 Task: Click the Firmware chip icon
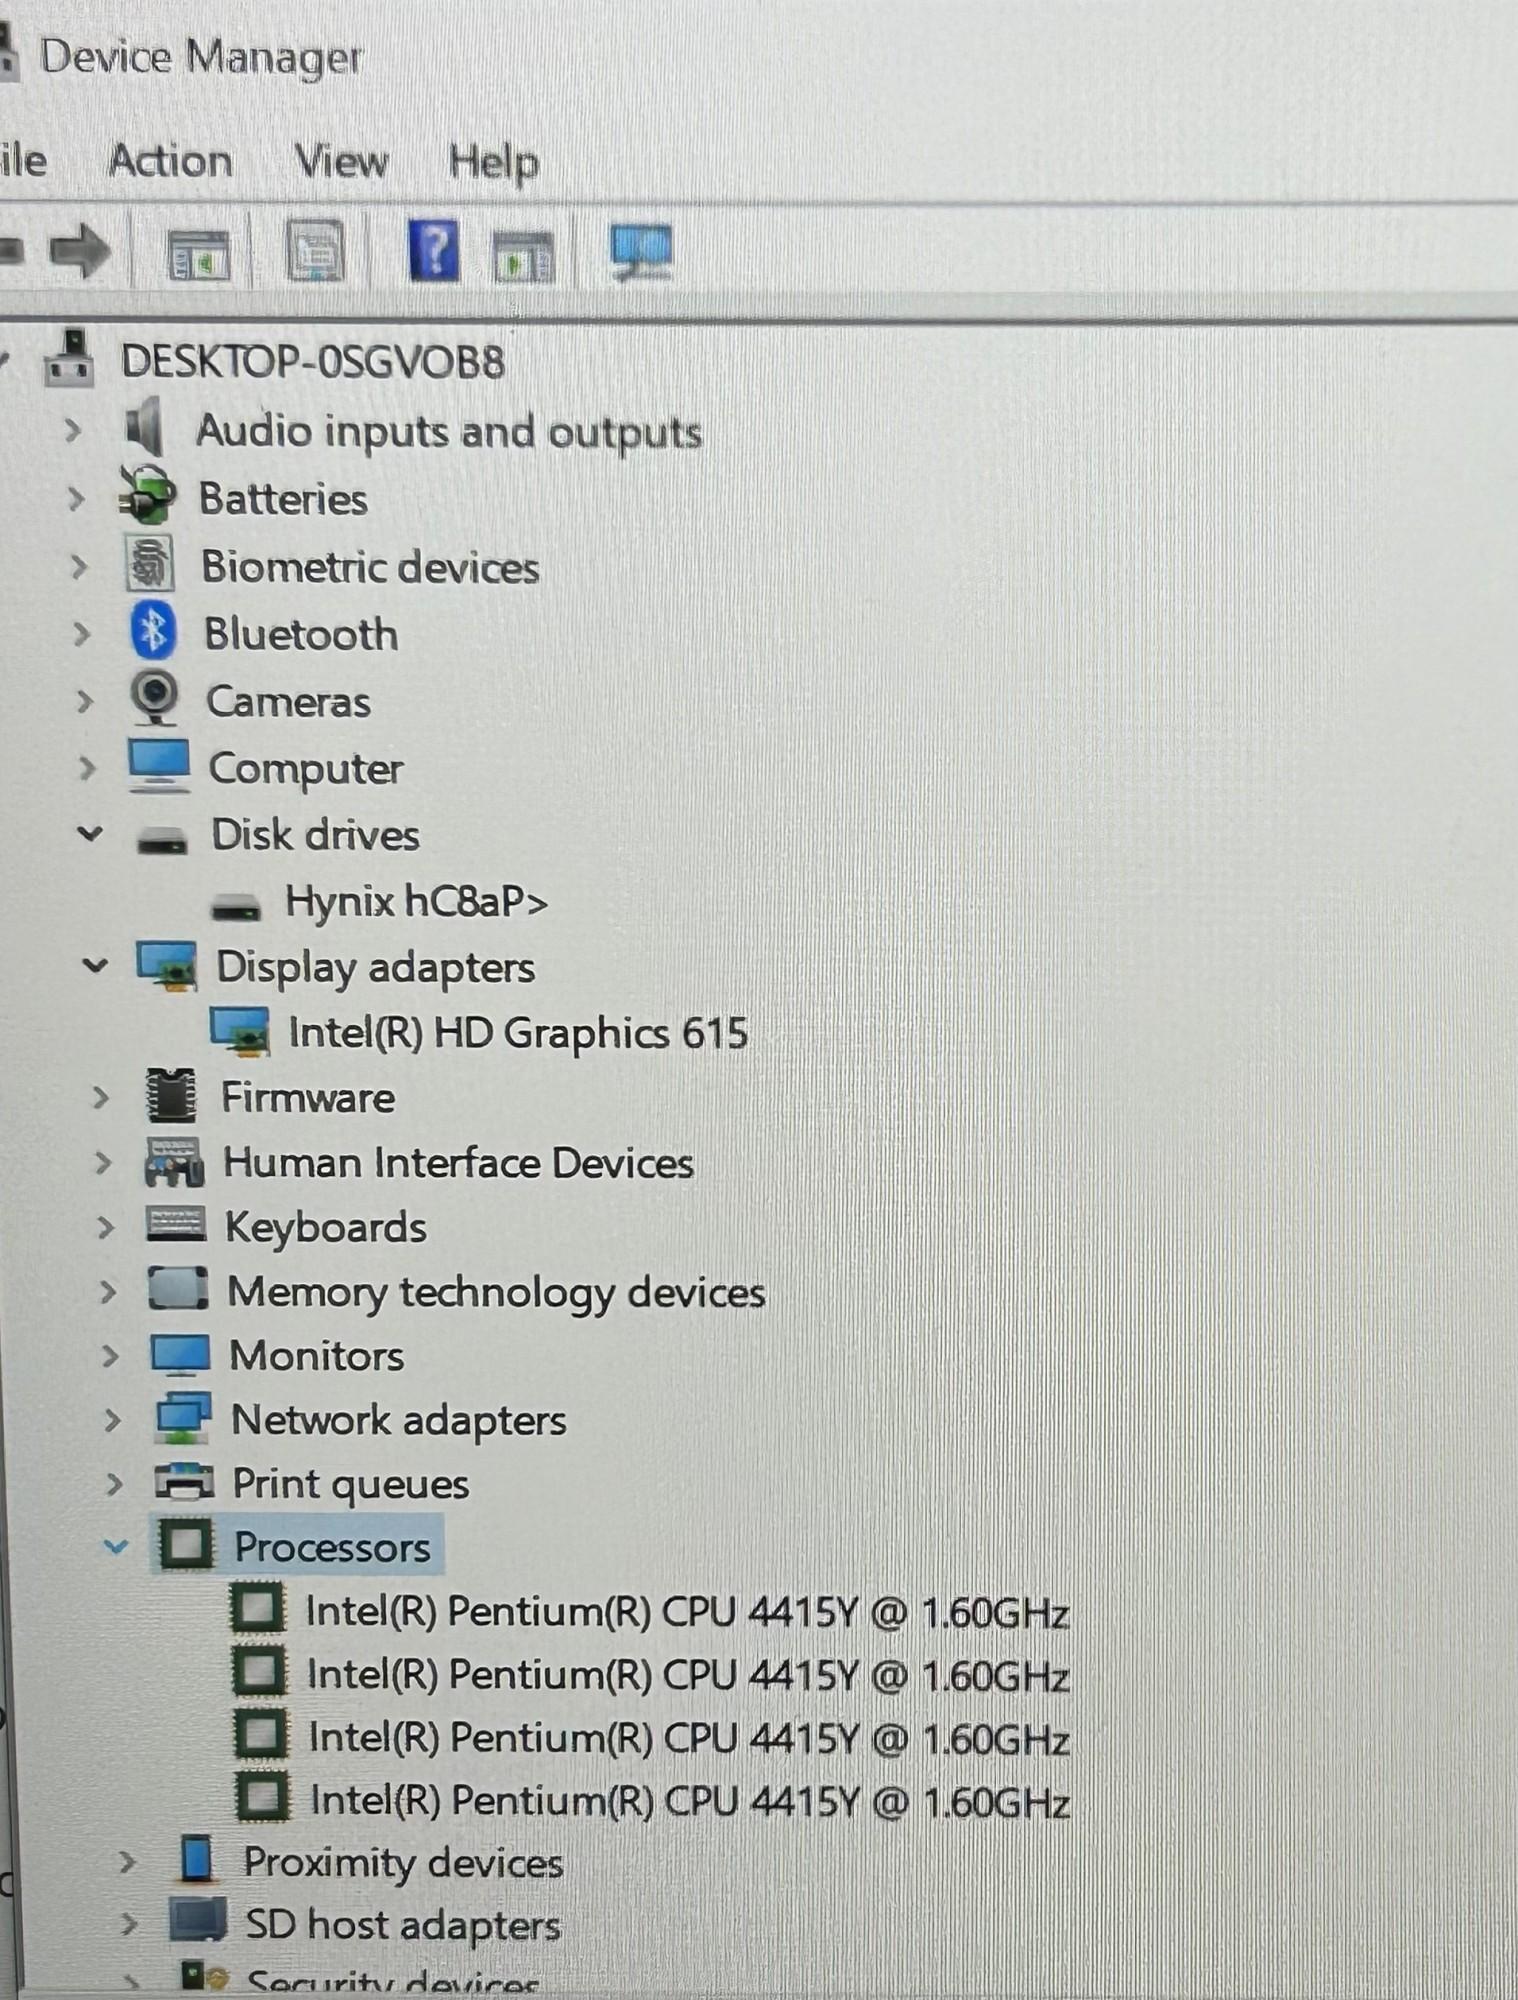pyautogui.click(x=171, y=1097)
